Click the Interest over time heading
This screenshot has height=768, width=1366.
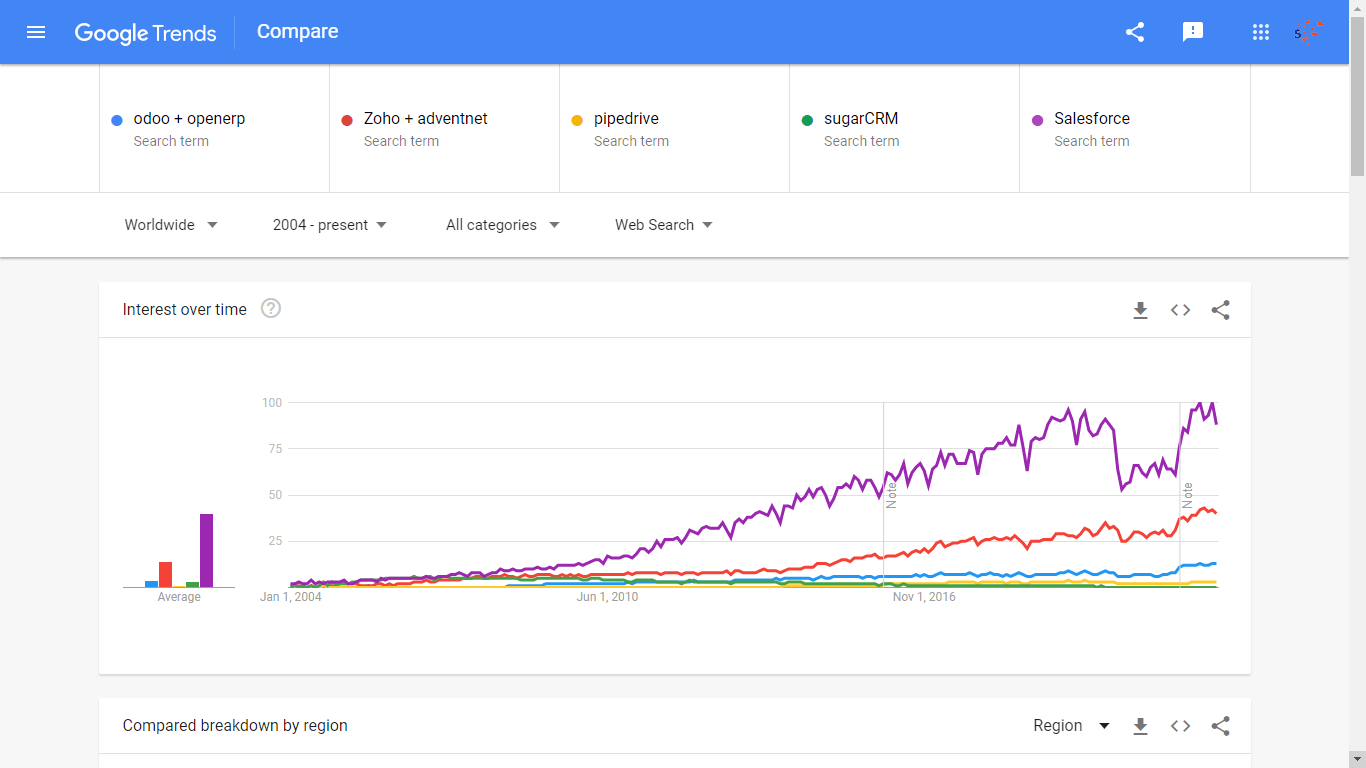[x=185, y=310]
